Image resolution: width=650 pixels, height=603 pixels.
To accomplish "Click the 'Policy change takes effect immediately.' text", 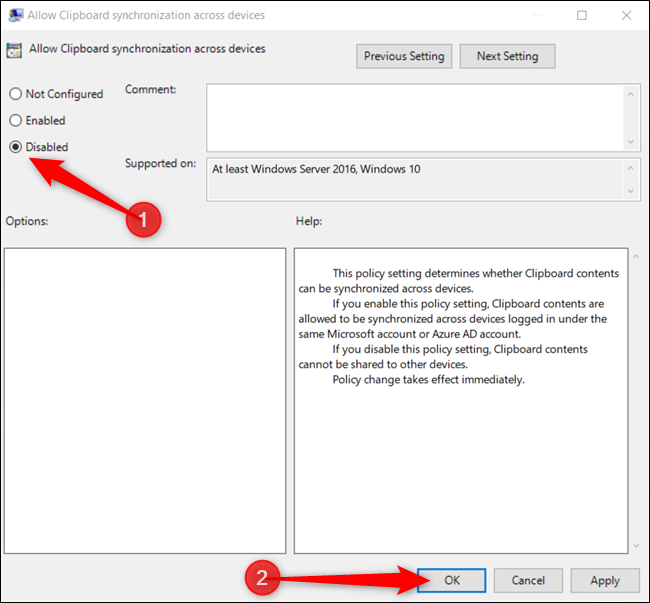I will point(428,380).
